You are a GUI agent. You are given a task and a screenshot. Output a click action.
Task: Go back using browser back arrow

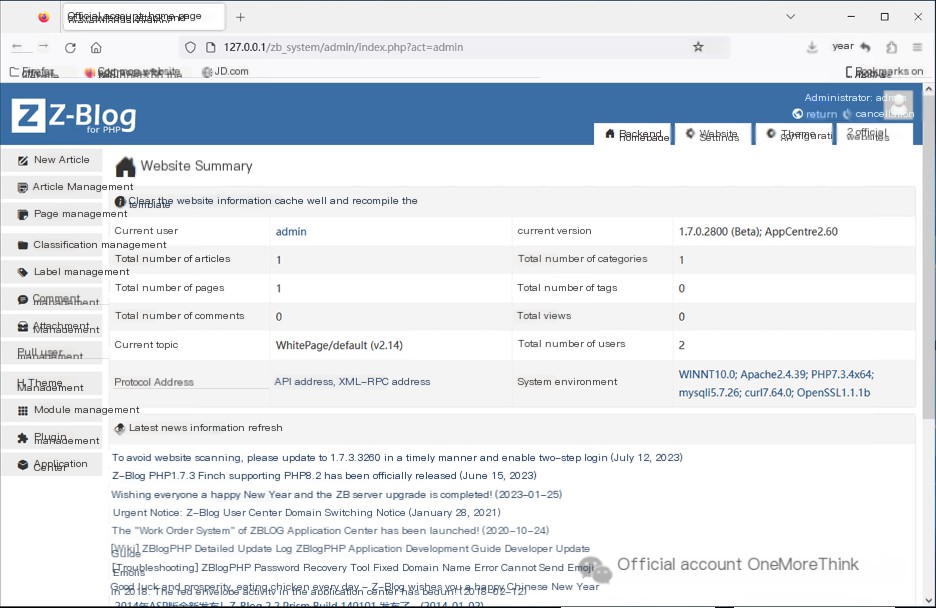tap(17, 47)
